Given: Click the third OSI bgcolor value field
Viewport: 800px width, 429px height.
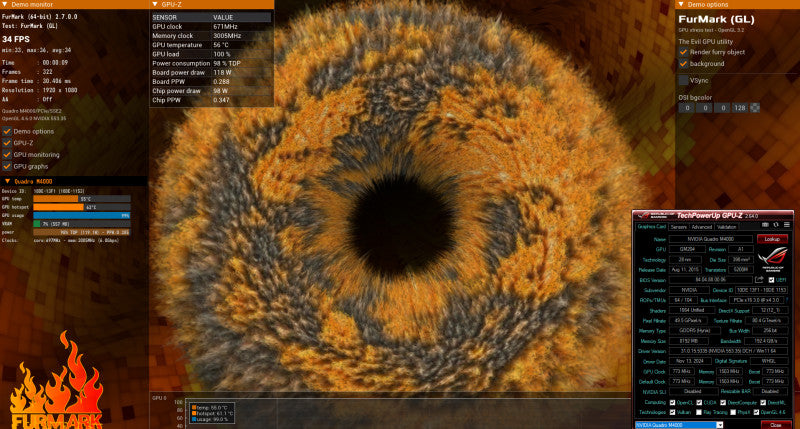Looking at the screenshot, I should click(723, 108).
